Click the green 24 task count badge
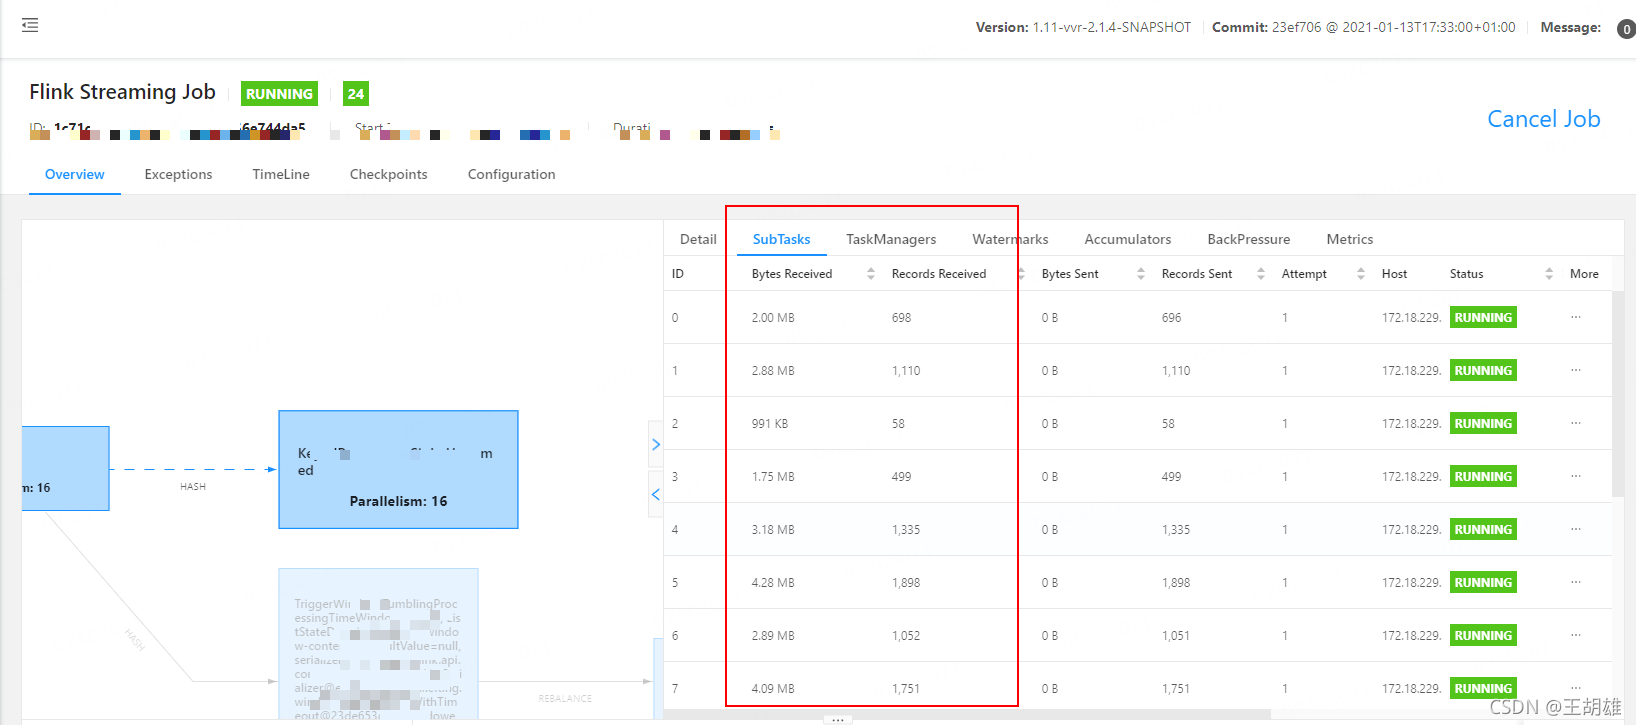Screen dimensions: 1636x725 356,94
